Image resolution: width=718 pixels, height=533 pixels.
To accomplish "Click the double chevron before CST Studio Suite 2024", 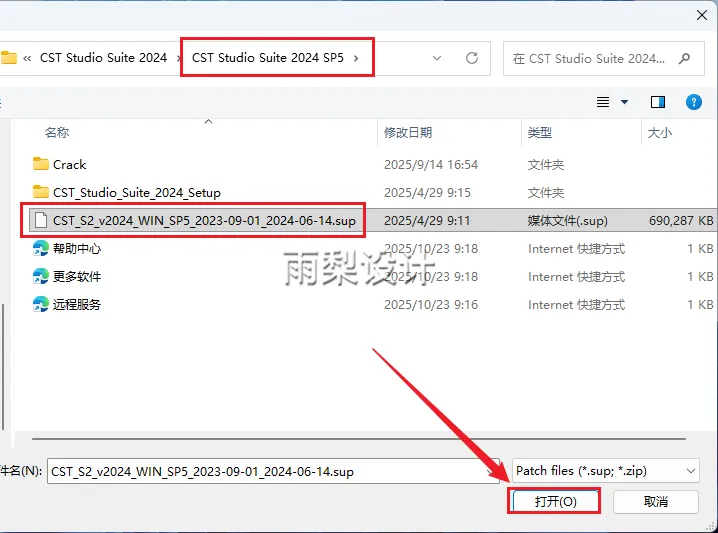I will (27, 58).
